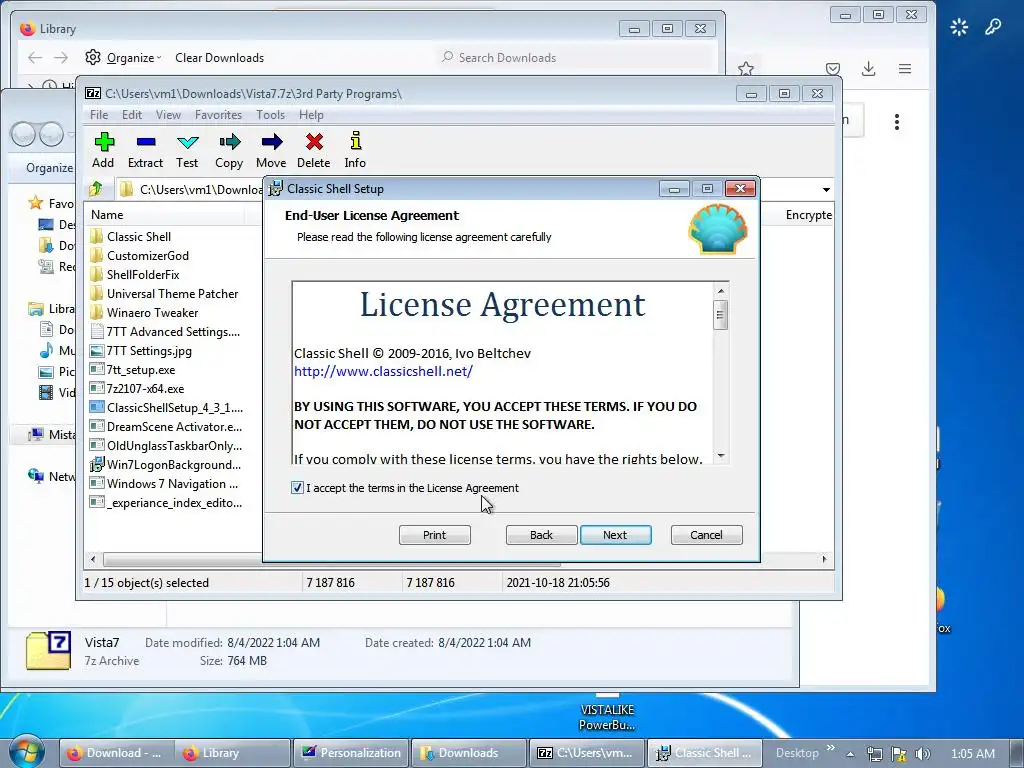Click the spinner icon in top-right corner
This screenshot has height=768, width=1024.
(x=959, y=27)
